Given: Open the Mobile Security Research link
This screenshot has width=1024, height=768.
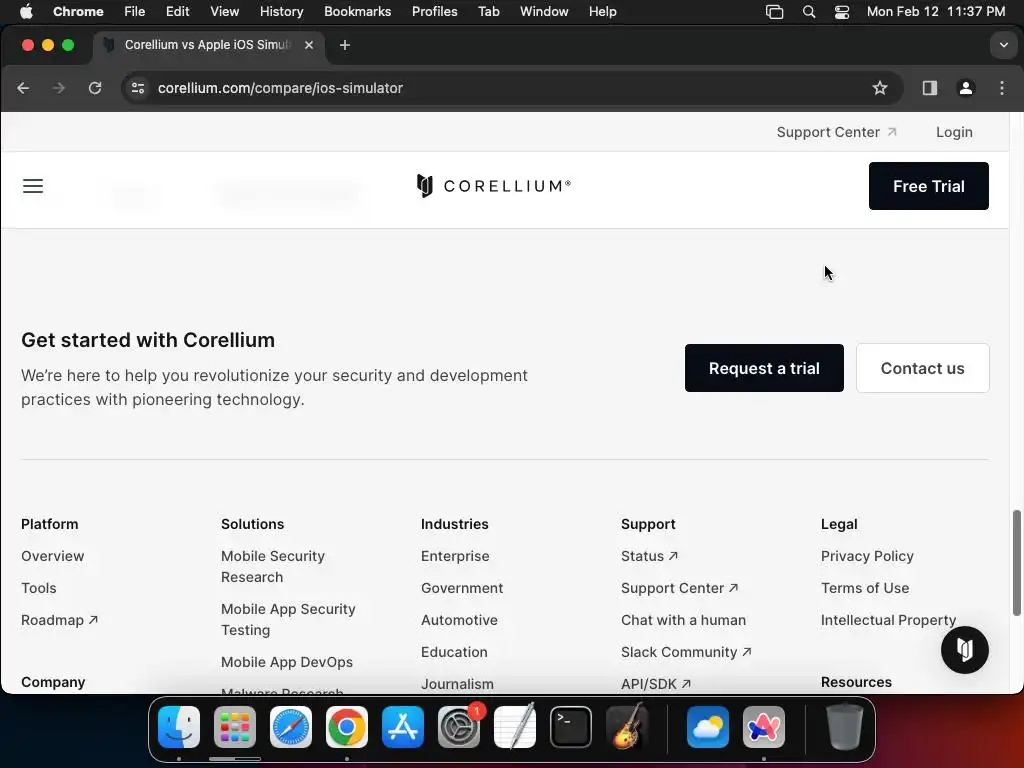Looking at the screenshot, I should click(x=273, y=567).
